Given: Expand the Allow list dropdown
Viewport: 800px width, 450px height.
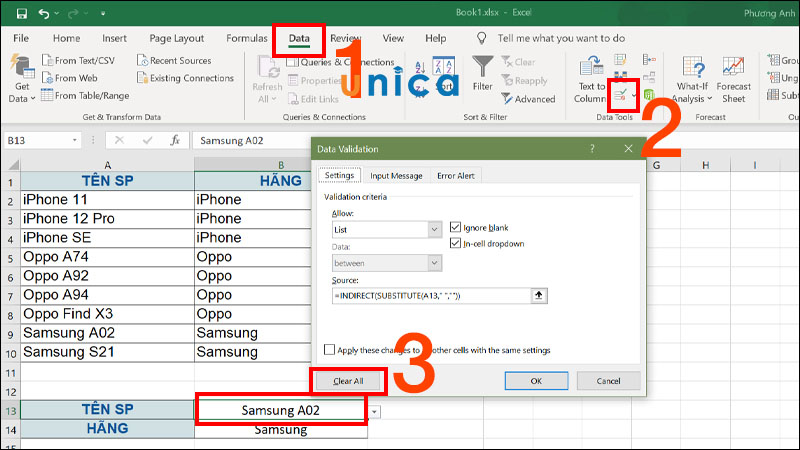Looking at the screenshot, I should point(434,230).
